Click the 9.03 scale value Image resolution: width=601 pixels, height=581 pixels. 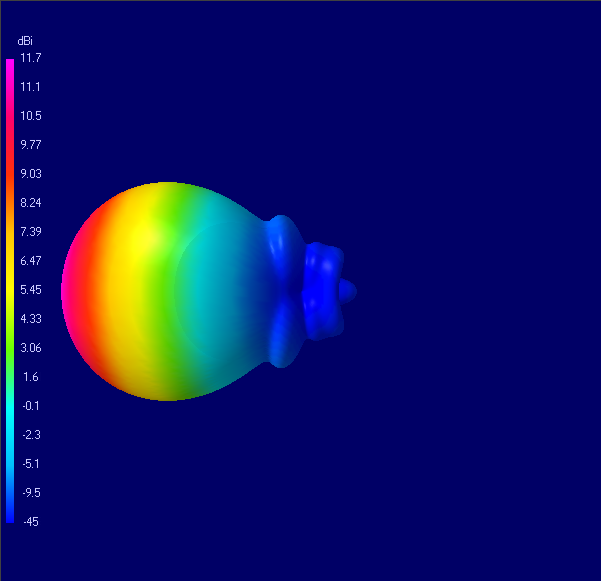(31, 174)
